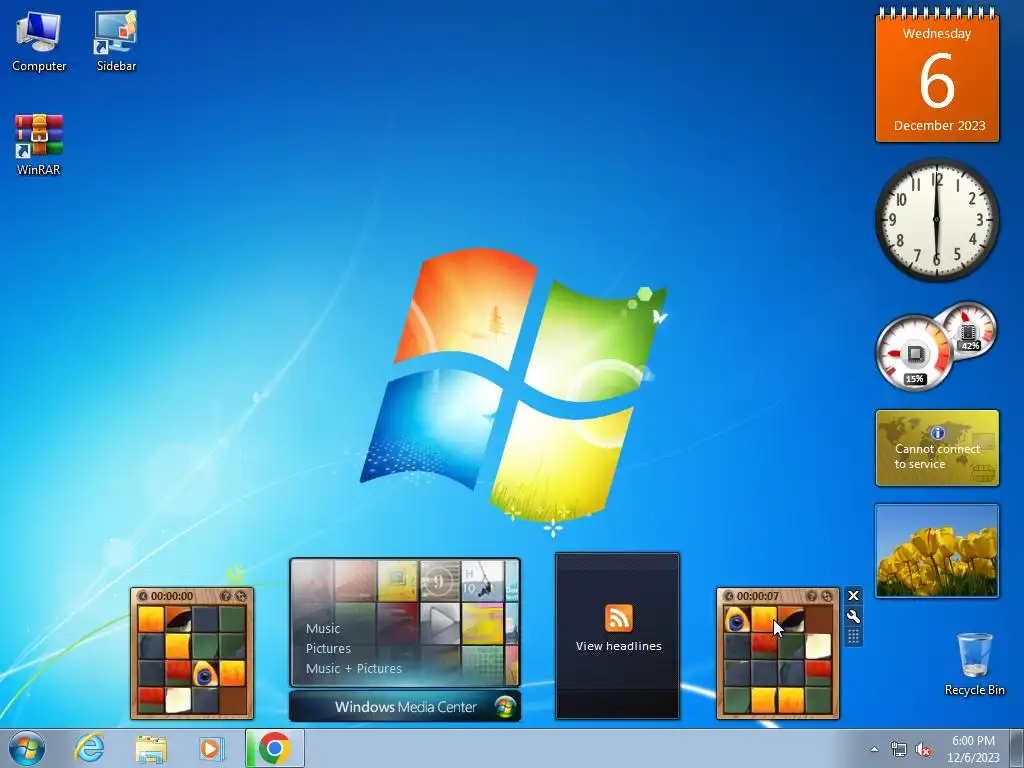
Task: Click View headlines in feed gadget
Action: 618,646
